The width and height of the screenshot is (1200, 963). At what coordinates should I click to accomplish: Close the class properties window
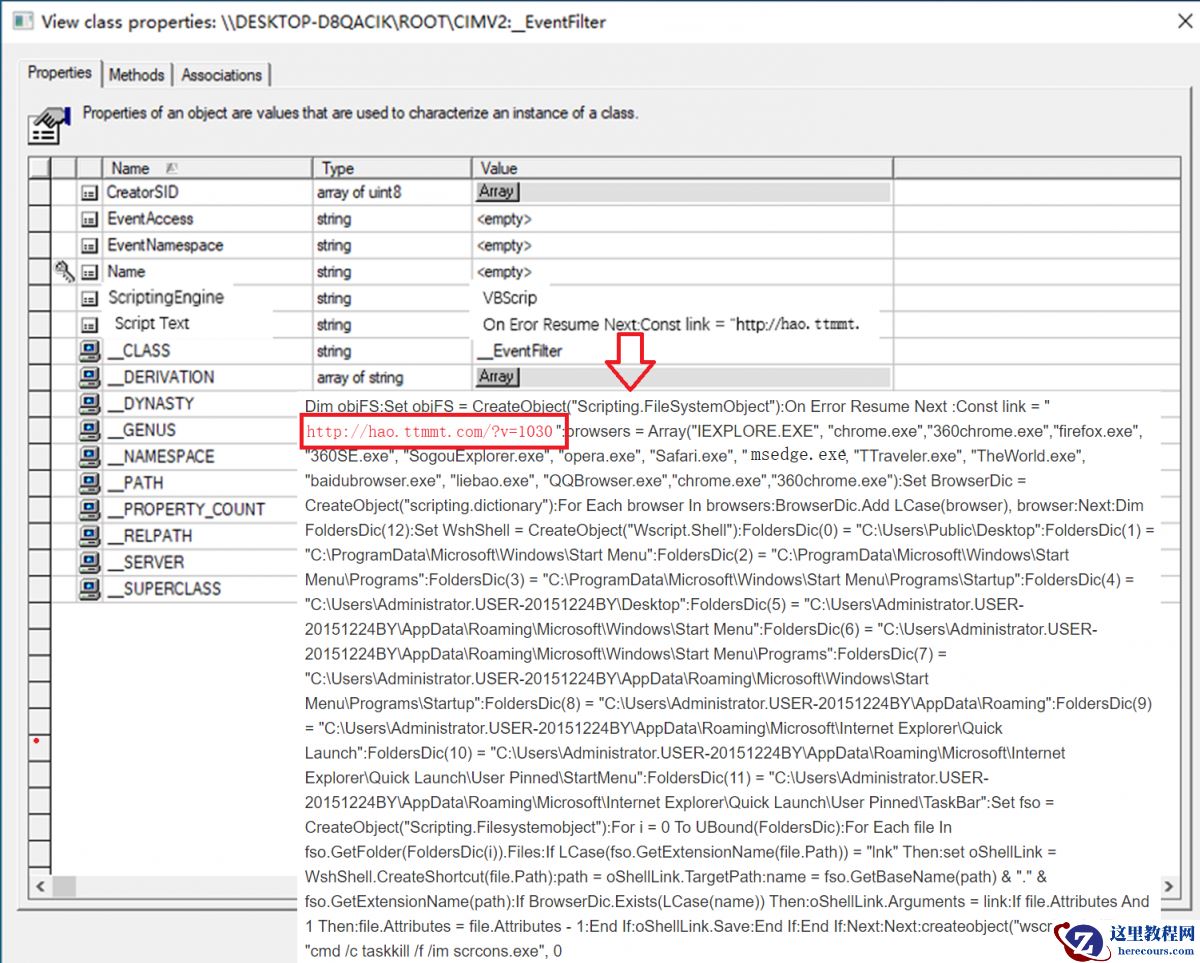point(1183,21)
